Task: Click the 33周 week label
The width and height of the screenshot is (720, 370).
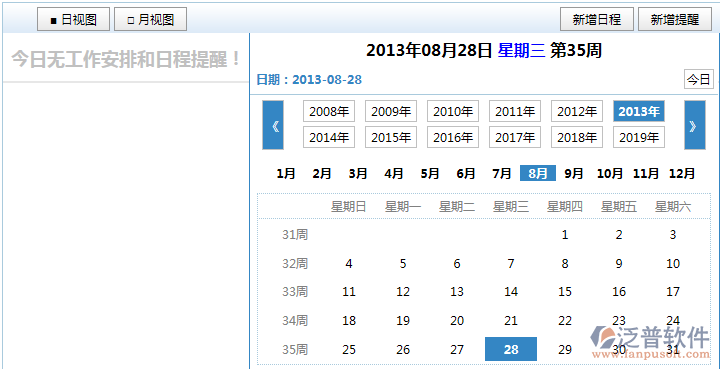Action: click(295, 292)
